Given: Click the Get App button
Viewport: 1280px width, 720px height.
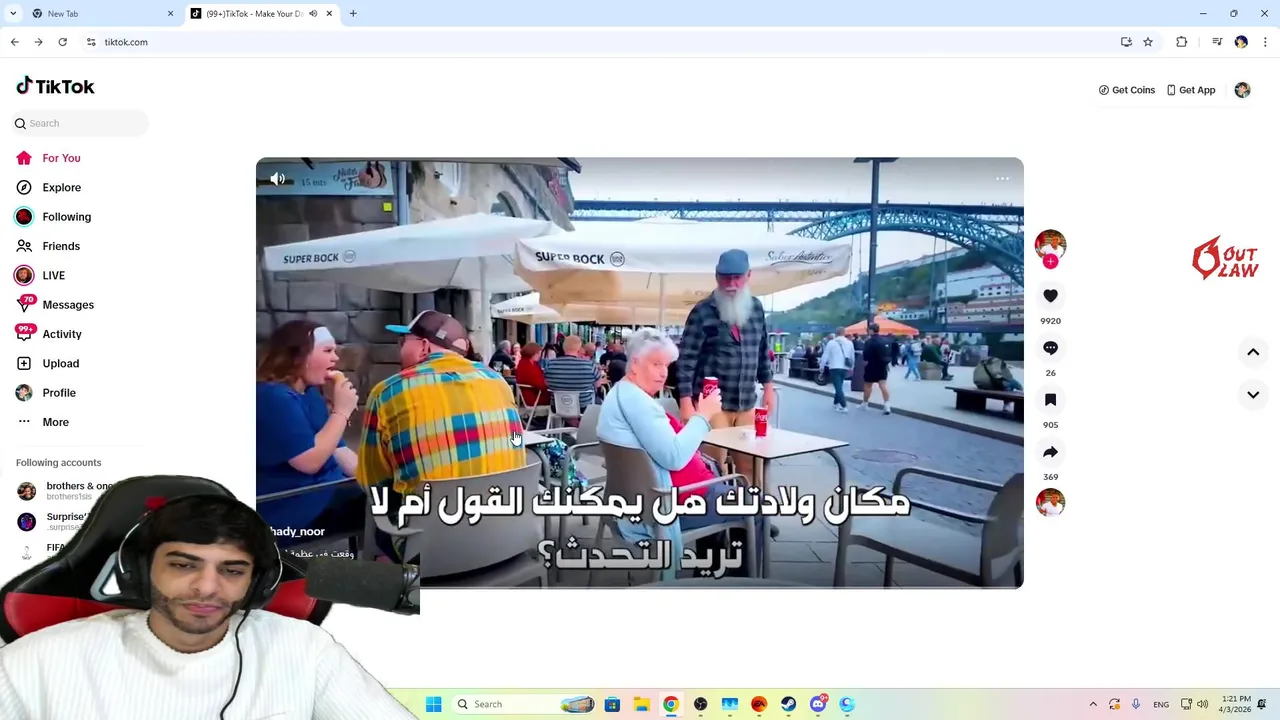Looking at the screenshot, I should click(x=1191, y=90).
